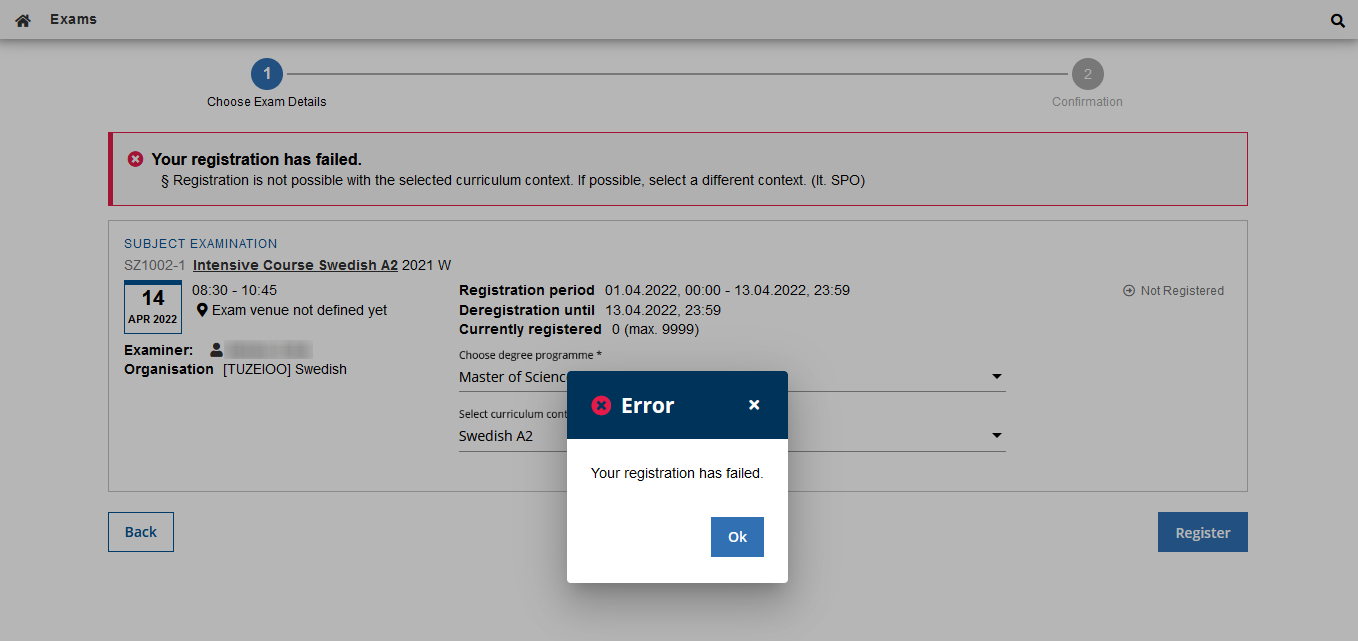Click the Register button
Viewport: 1358px width, 641px height.
coord(1202,532)
